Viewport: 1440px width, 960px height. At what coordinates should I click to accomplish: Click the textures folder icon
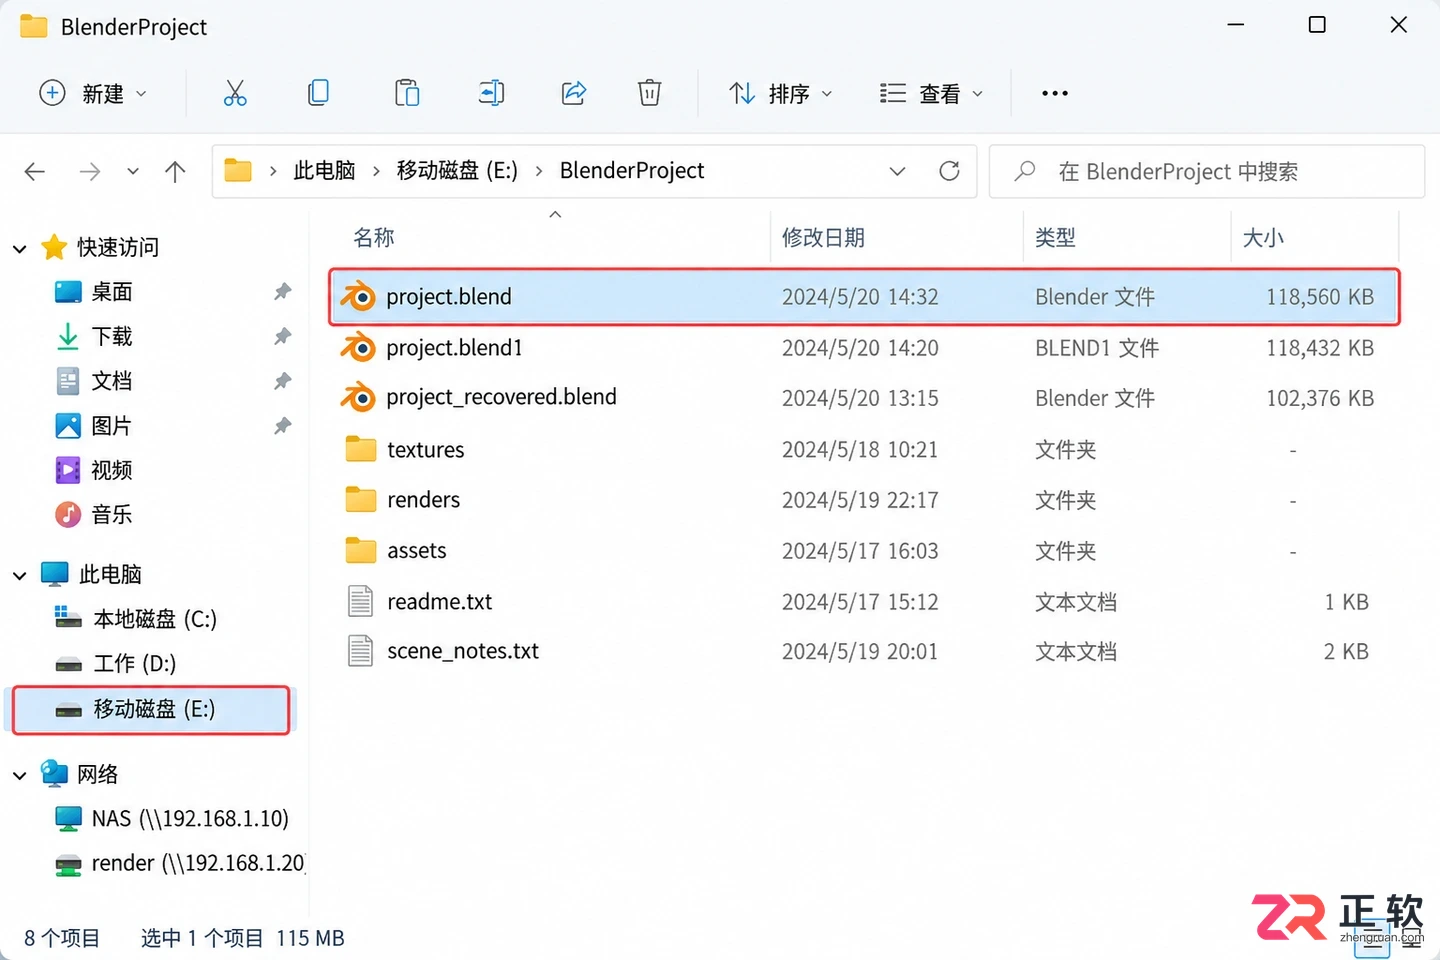click(x=360, y=449)
